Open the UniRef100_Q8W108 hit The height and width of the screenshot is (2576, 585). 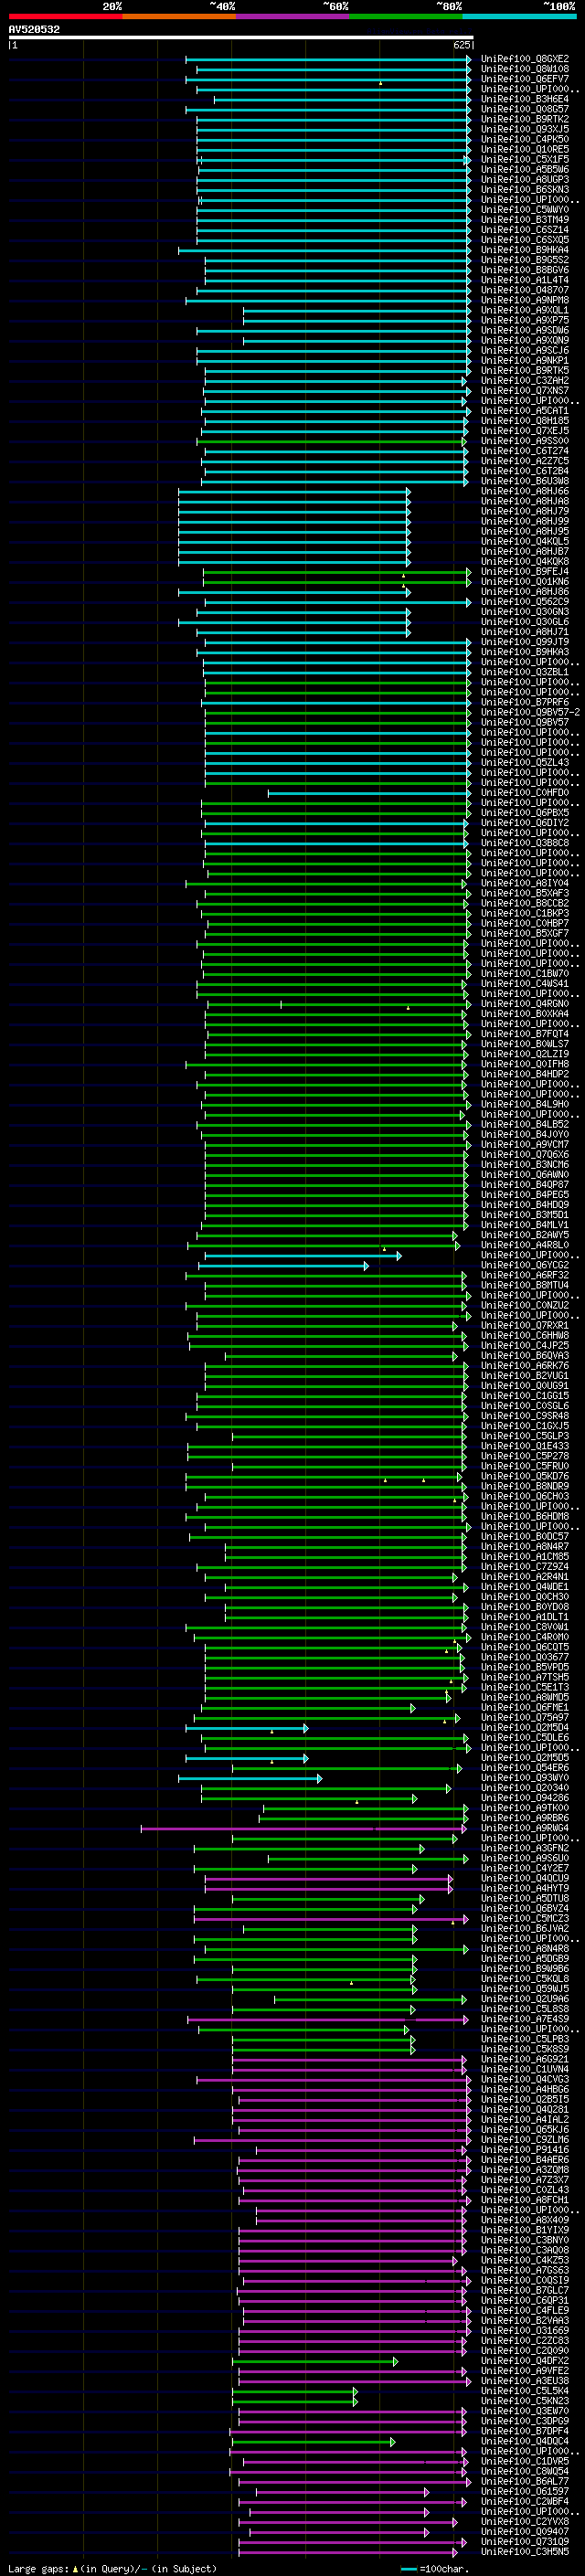click(x=525, y=69)
